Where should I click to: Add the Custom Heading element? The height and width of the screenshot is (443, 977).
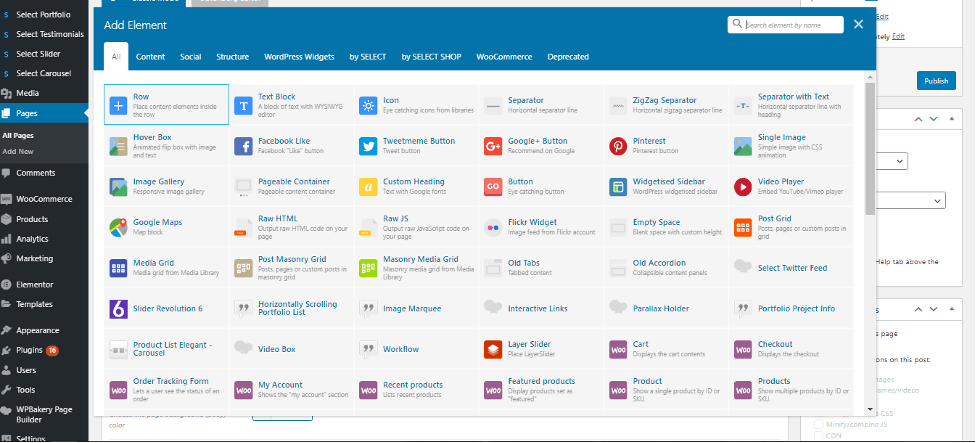(416, 186)
